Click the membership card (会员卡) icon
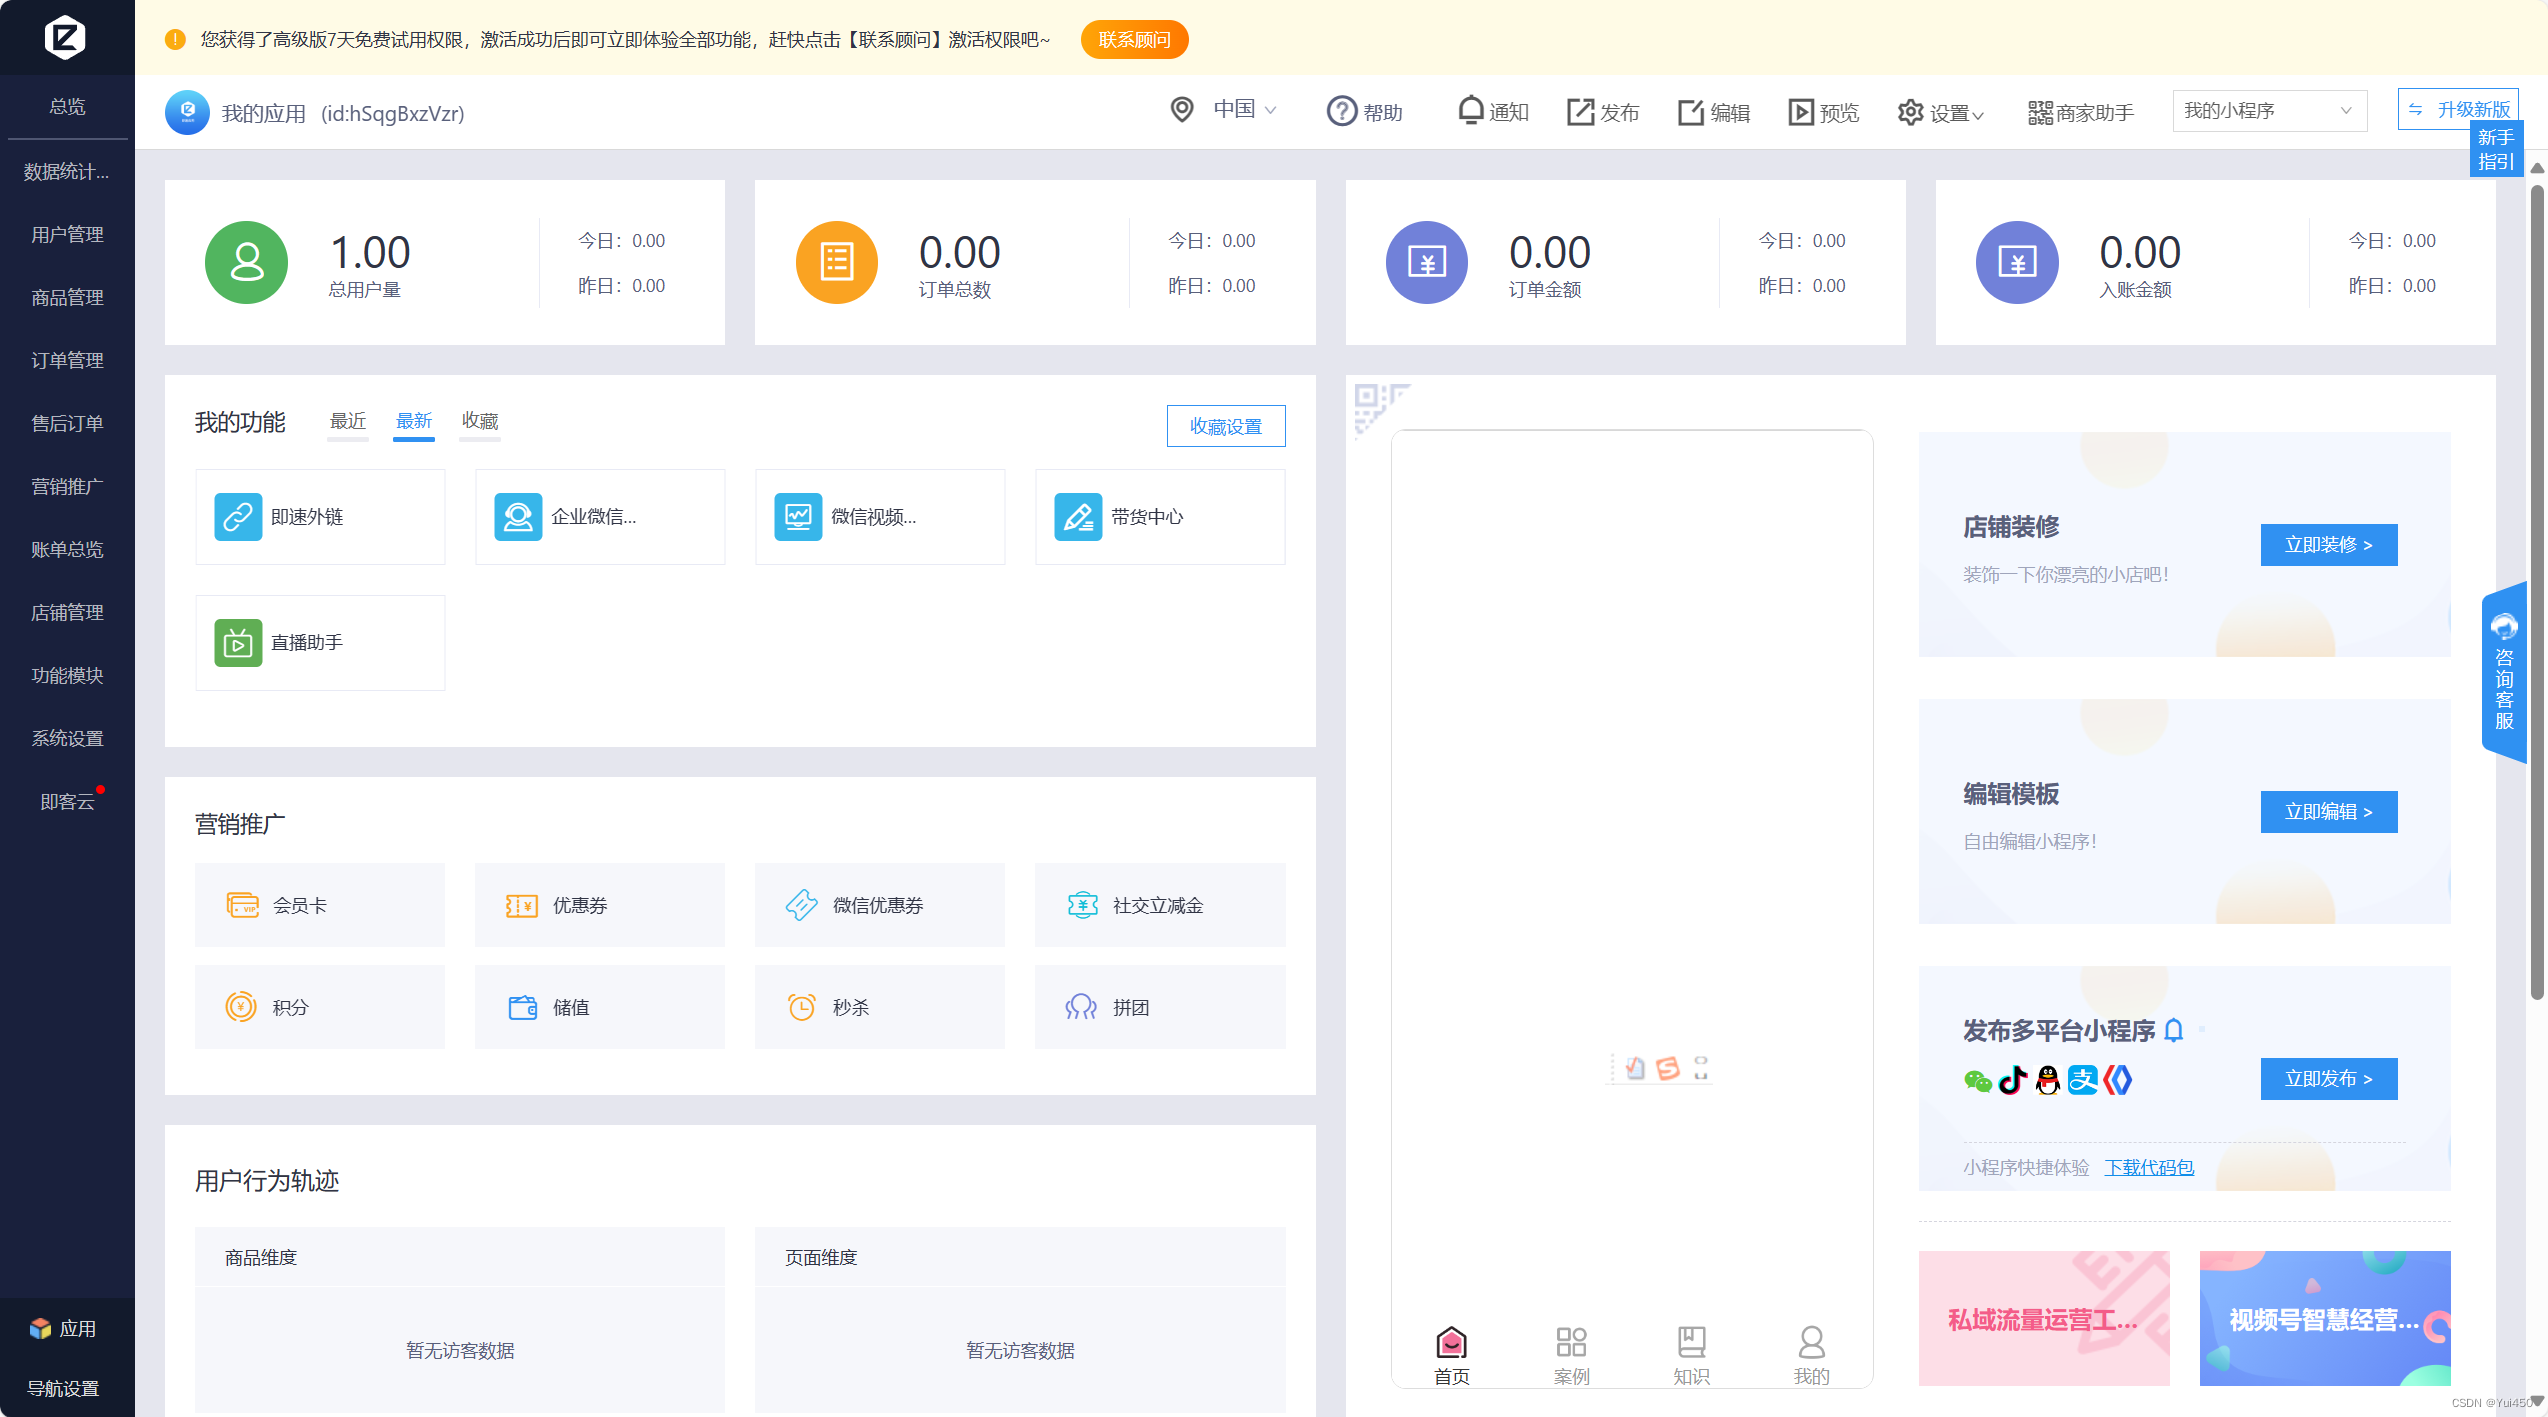The height and width of the screenshot is (1417, 2548). 242,905
